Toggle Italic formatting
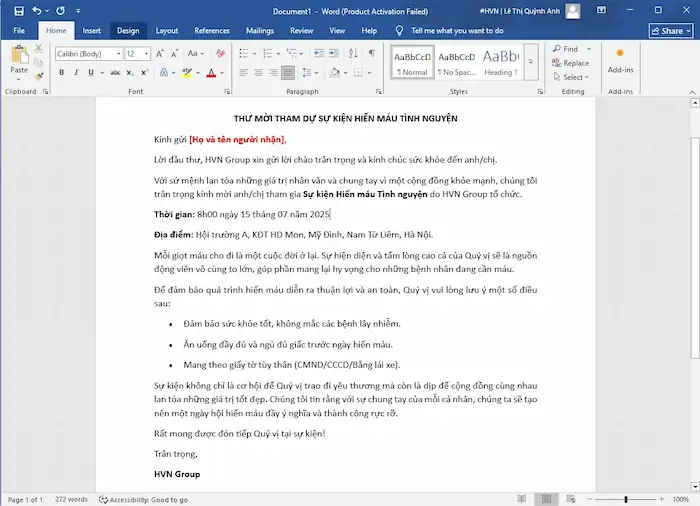Viewport: 700px width, 506px height. 74,72
